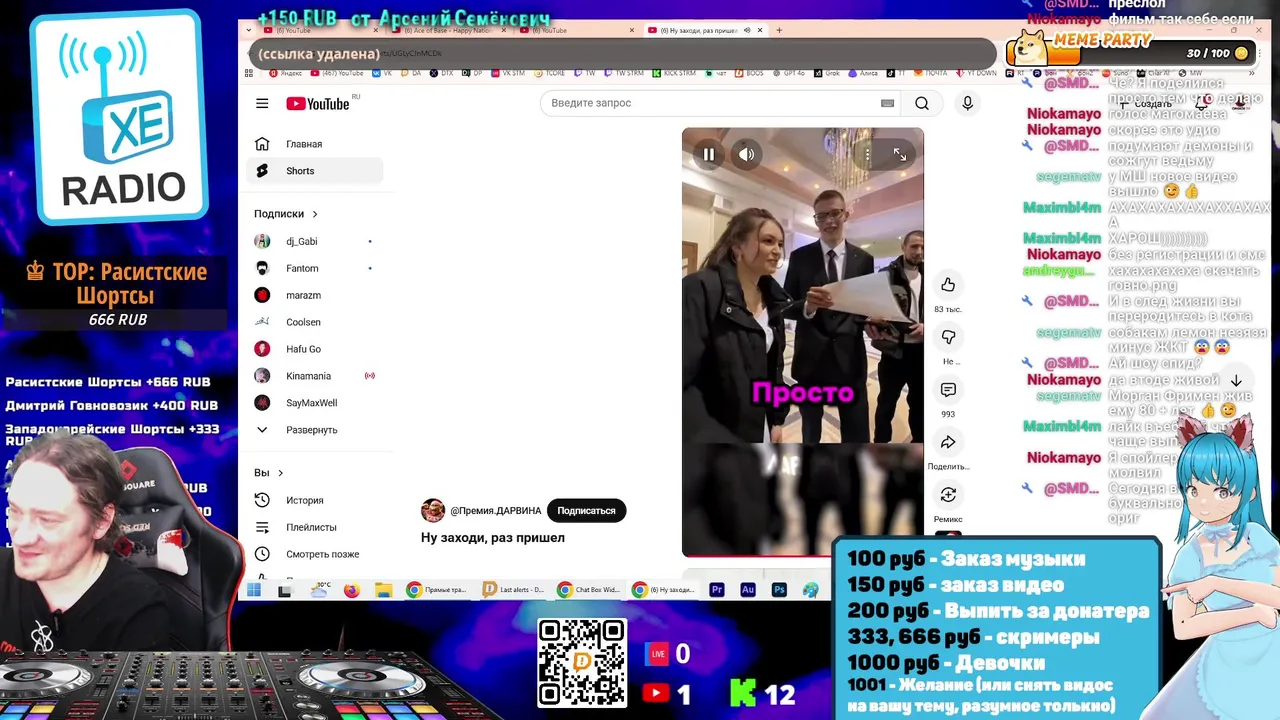Open the (467) YouTube bookmark
The image size is (1280, 720).
pos(337,73)
